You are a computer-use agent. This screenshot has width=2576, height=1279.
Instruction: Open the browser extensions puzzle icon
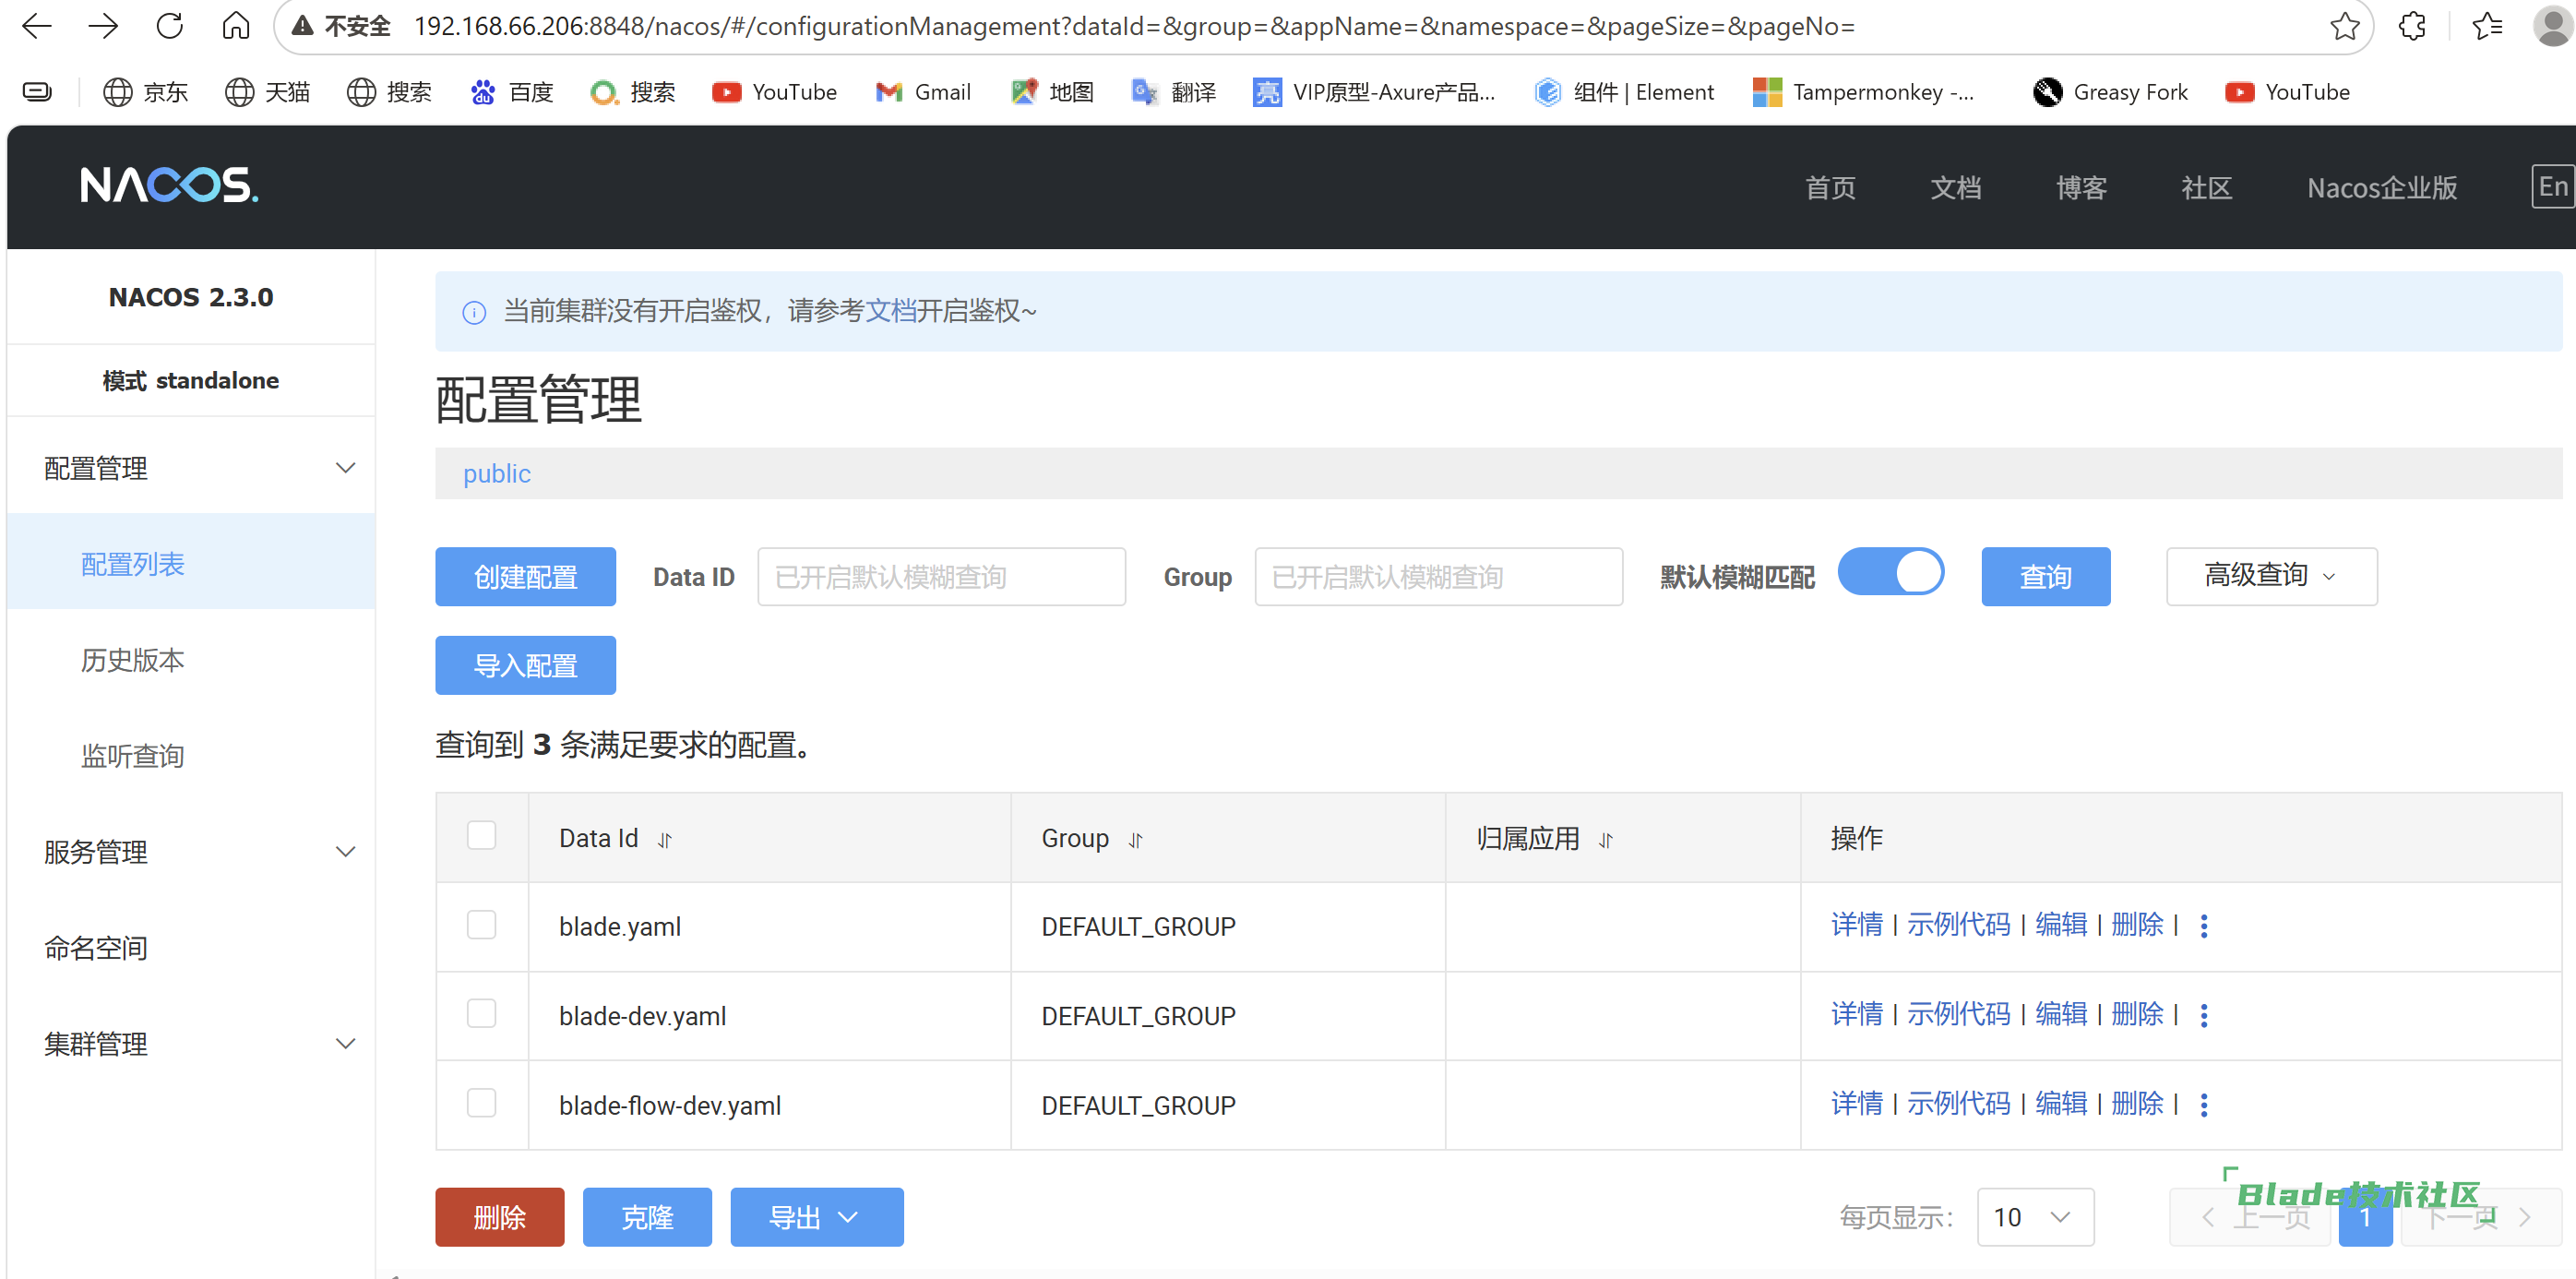point(2412,26)
